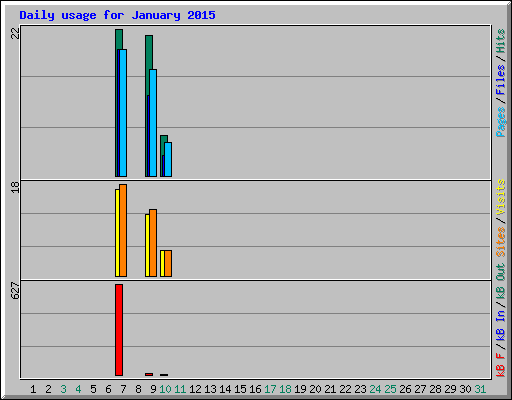The height and width of the screenshot is (400, 512).
Task: Click green day 11 on the x-axis
Action: click(x=180, y=389)
